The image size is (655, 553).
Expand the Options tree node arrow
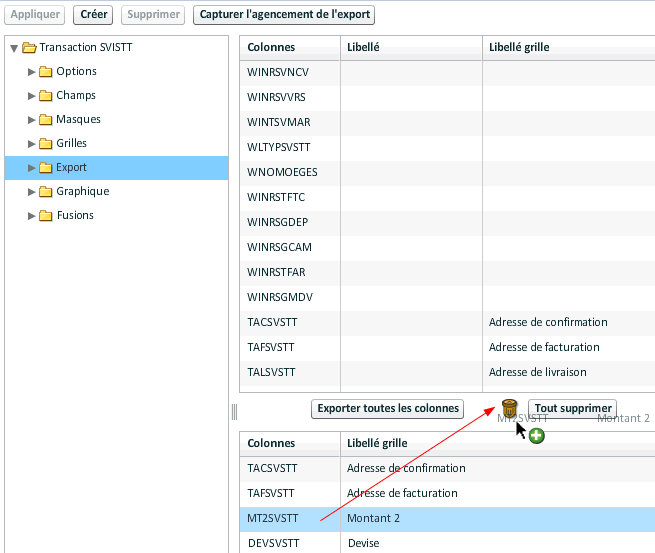pyautogui.click(x=32, y=72)
